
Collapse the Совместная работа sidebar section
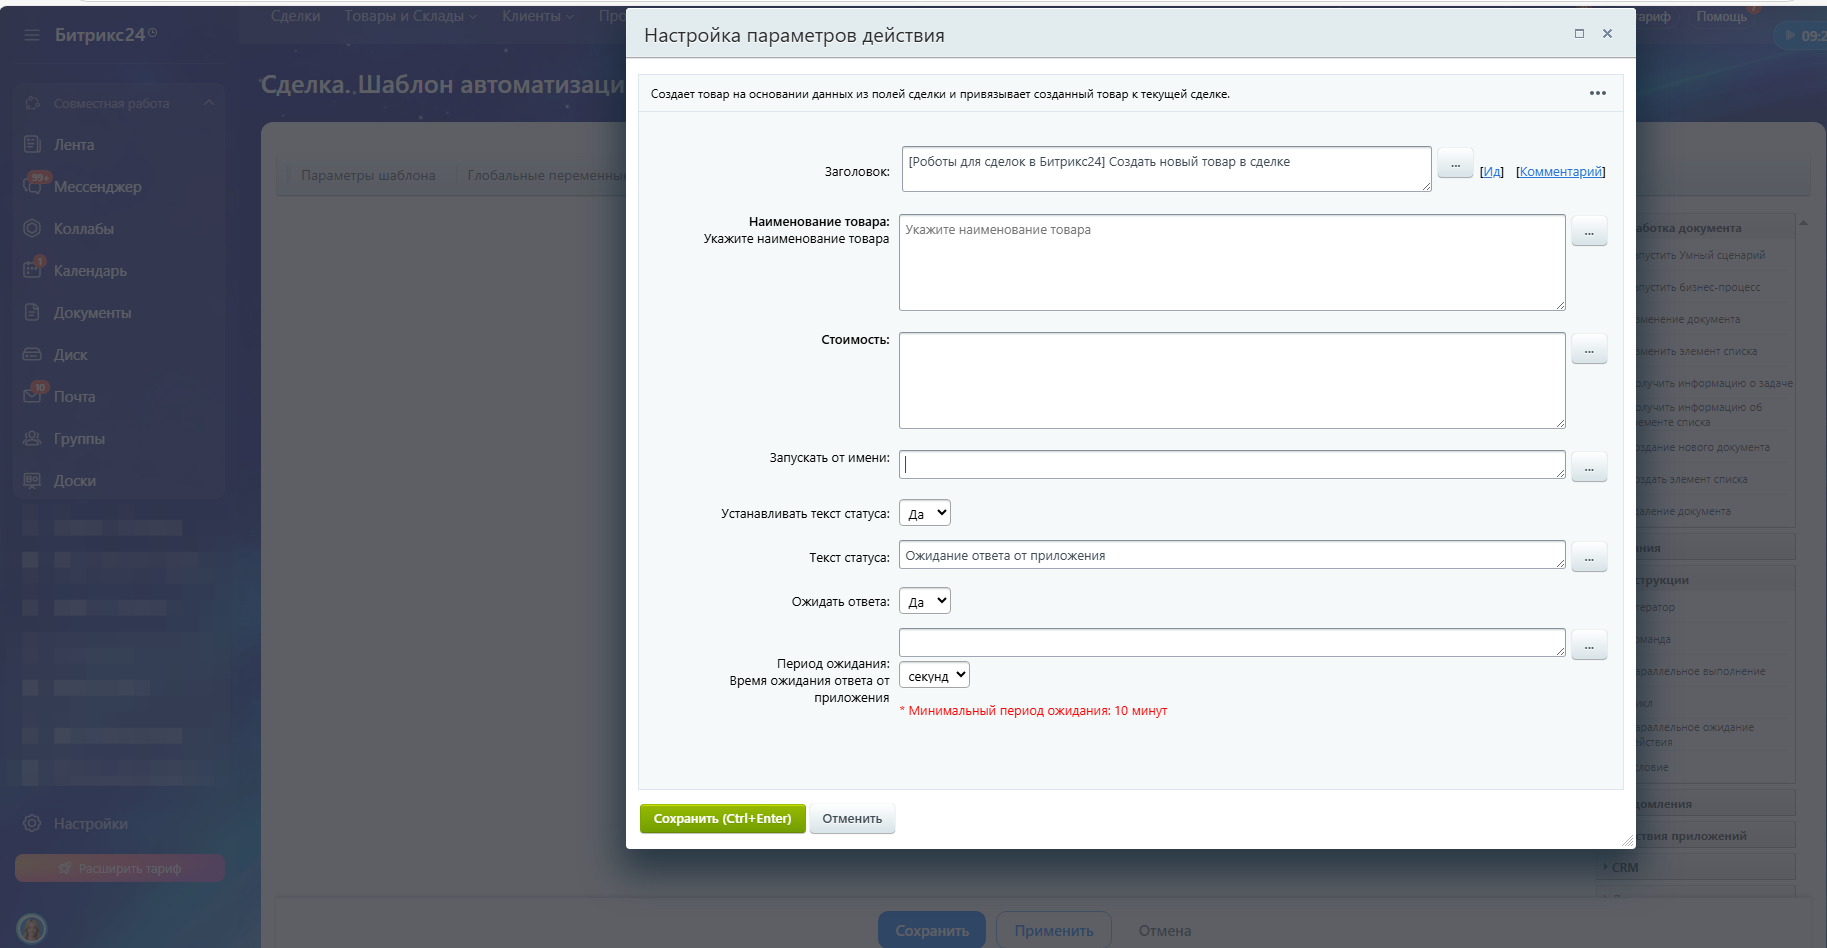click(208, 103)
